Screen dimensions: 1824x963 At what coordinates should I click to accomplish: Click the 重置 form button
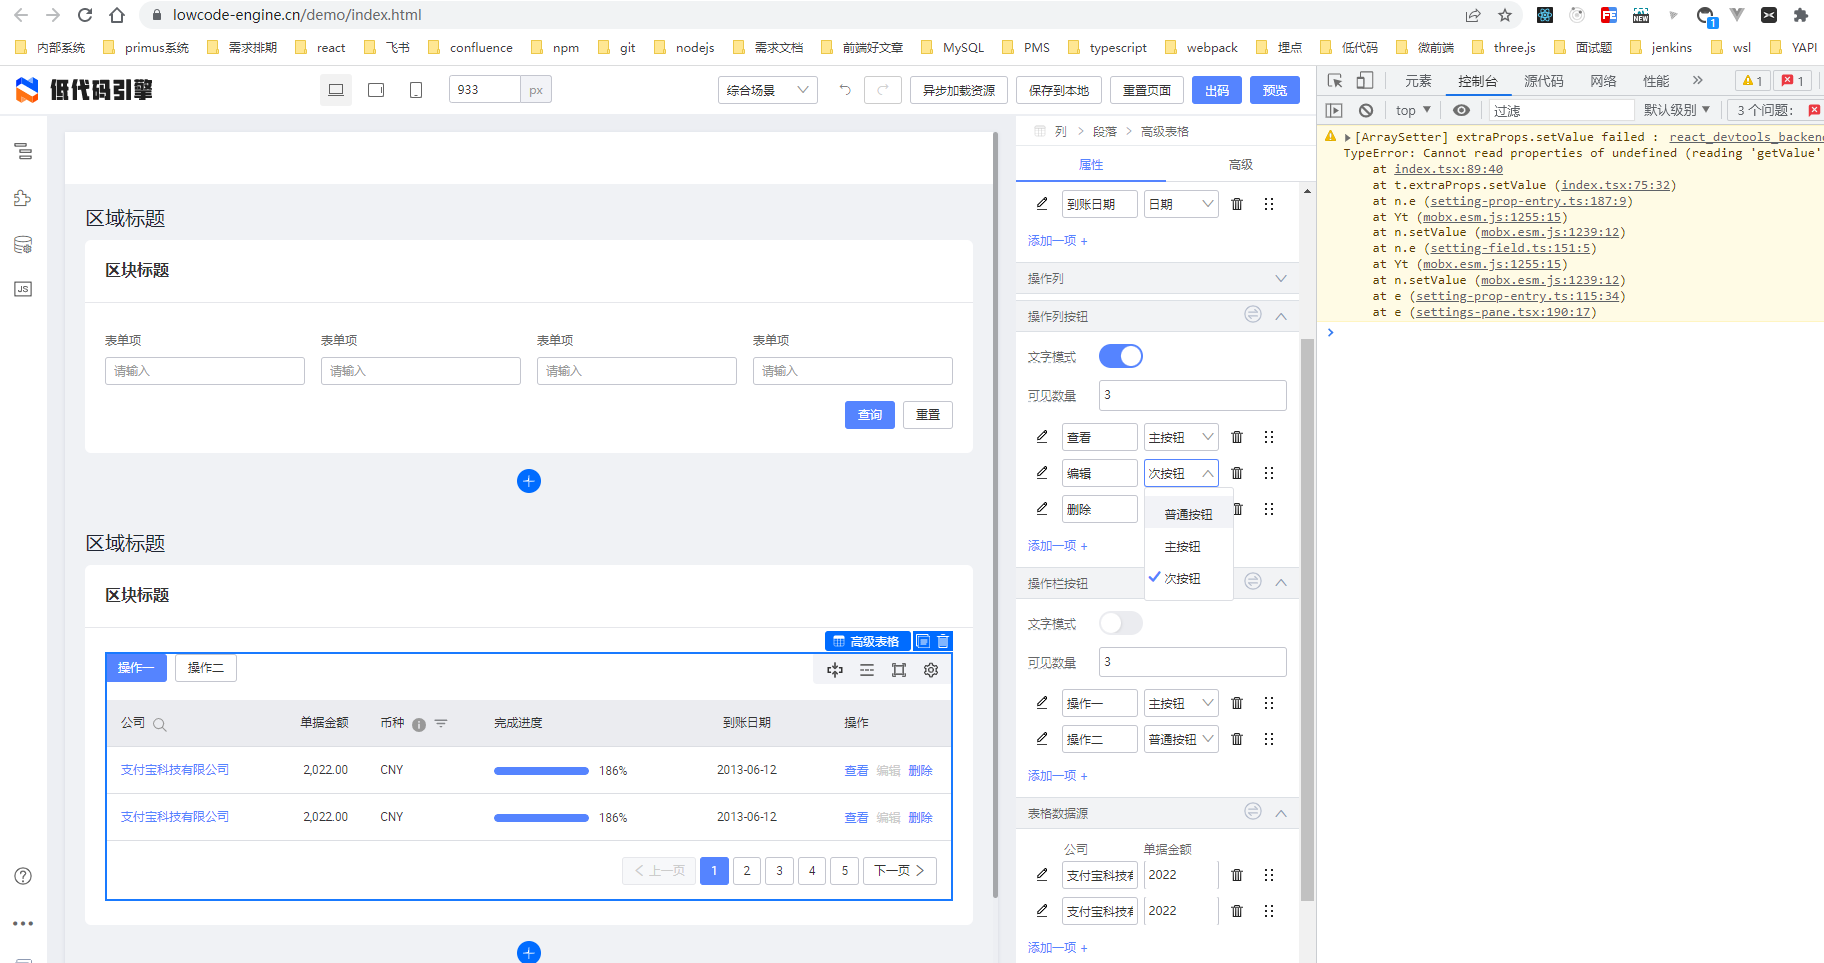click(928, 415)
